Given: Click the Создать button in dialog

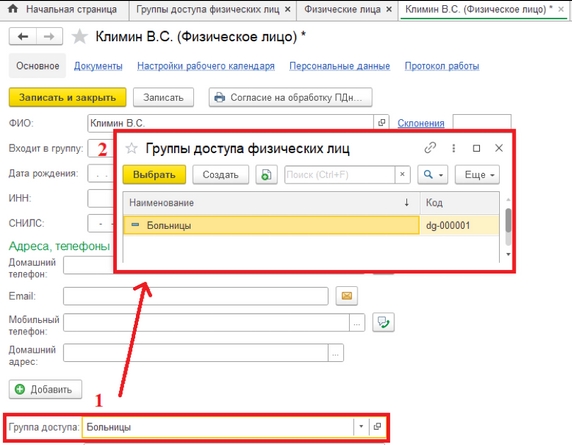Looking at the screenshot, I should pos(220,175).
